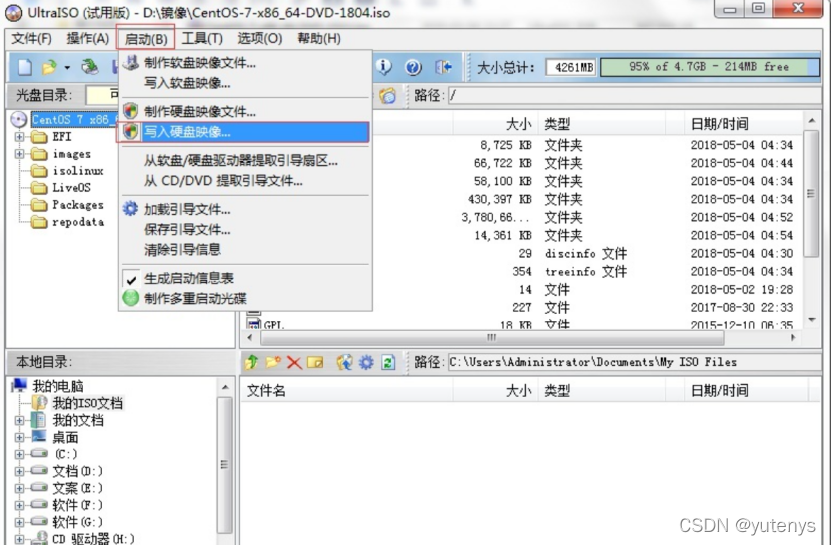
Task: Expand the images folder node
Action: pos(20,154)
